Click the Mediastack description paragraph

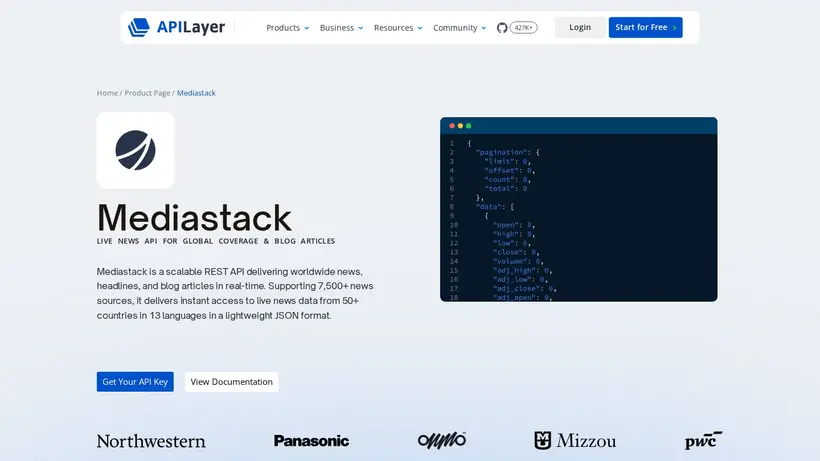click(x=235, y=294)
